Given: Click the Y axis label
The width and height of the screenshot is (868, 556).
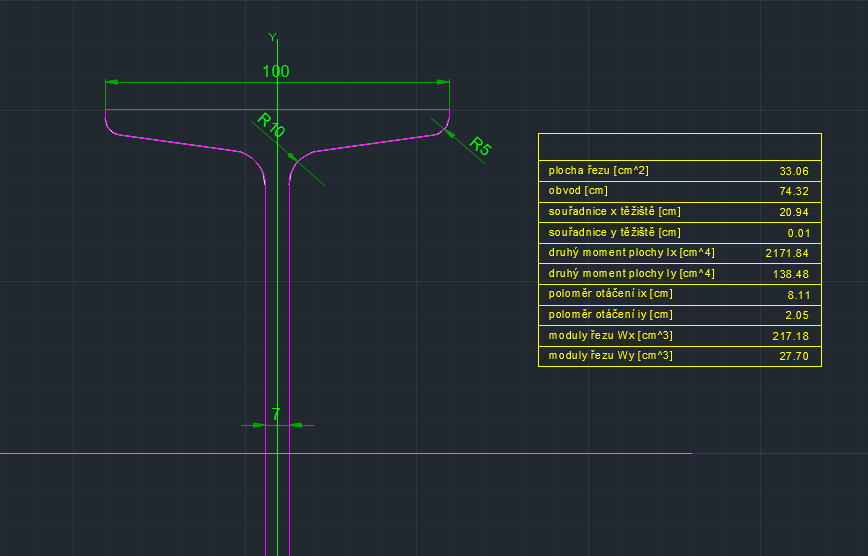Looking at the screenshot, I should pos(271,37).
